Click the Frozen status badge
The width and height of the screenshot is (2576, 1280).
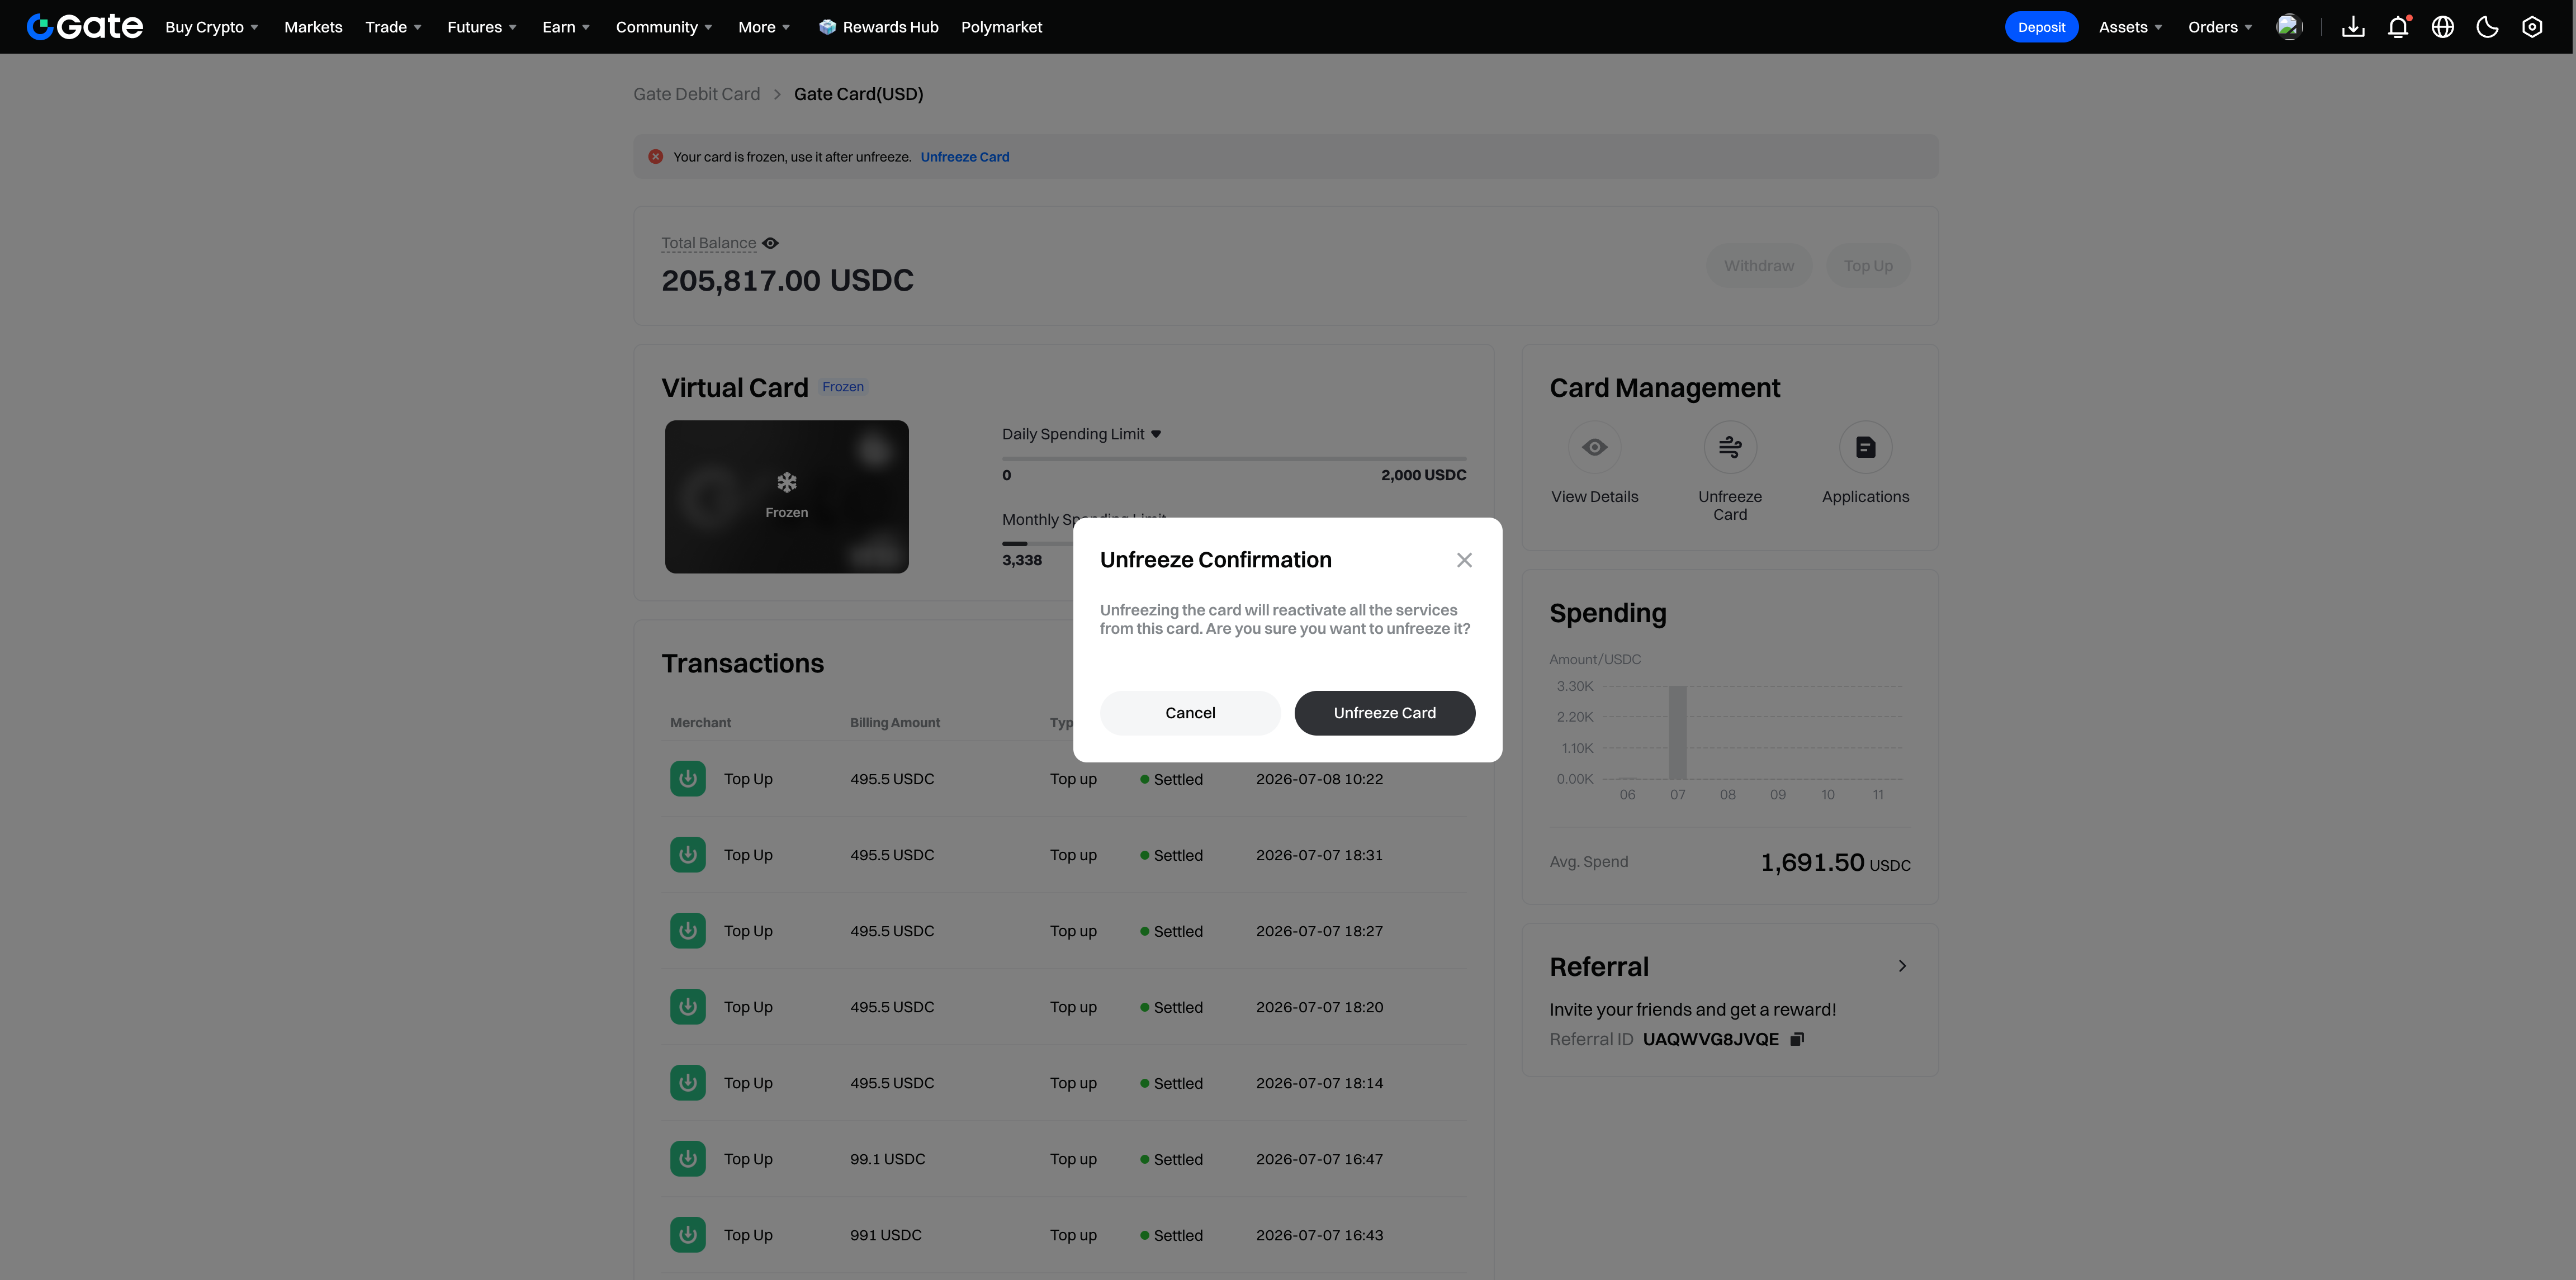coord(843,387)
